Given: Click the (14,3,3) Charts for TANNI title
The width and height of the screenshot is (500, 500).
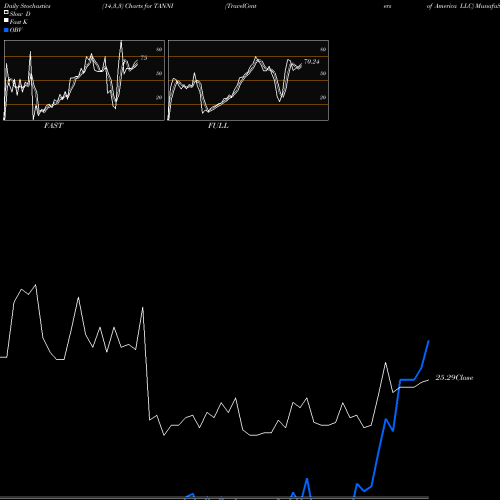Looking at the screenshot, I should pos(138,6).
